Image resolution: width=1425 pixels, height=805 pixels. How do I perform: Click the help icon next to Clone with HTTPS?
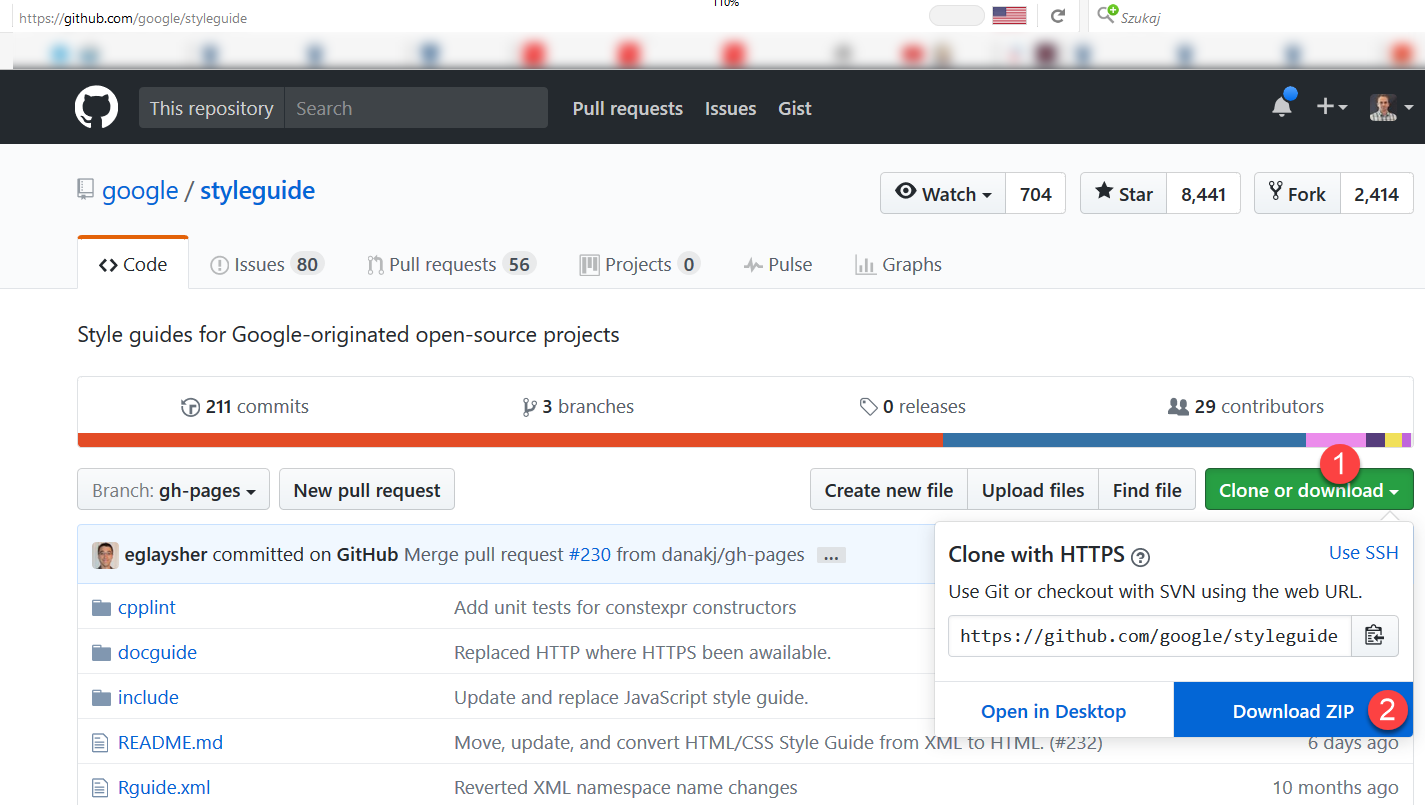(1140, 557)
